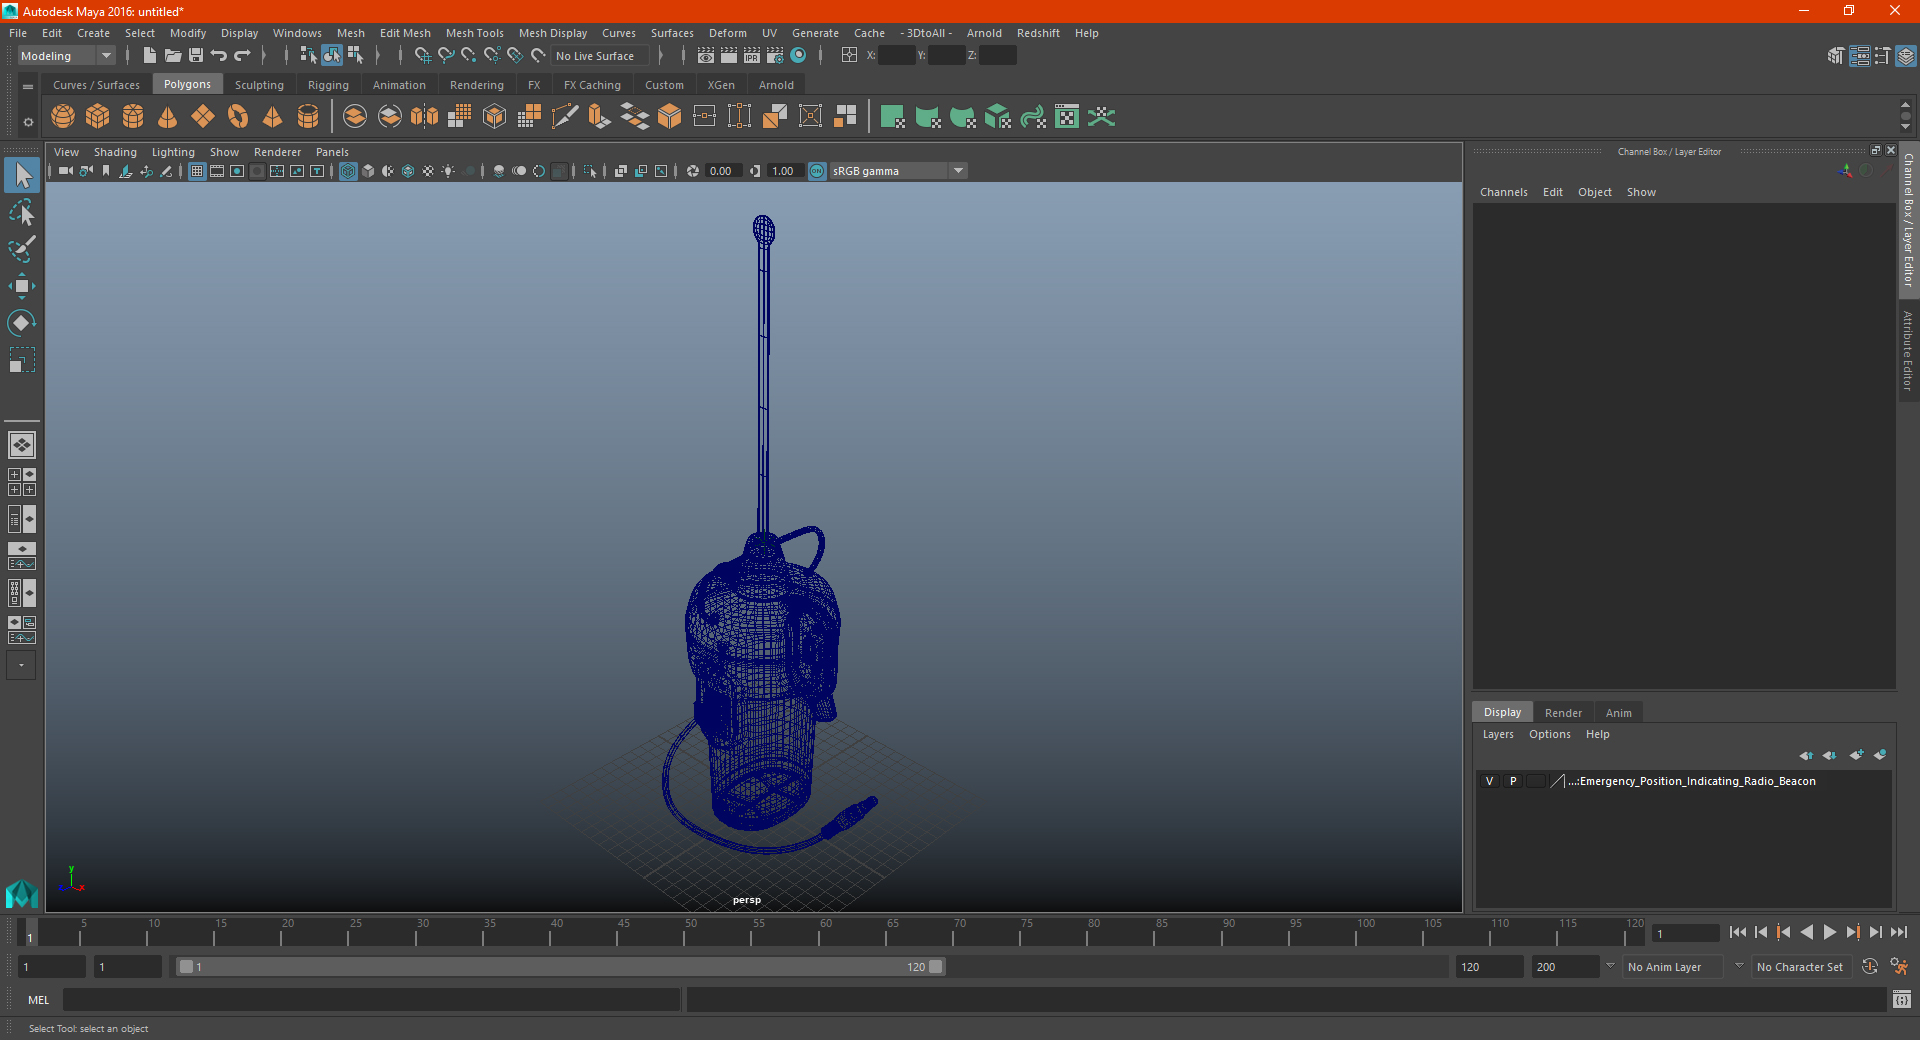Toggle the viewport film gate button
The width and height of the screenshot is (1920, 1040).
(x=217, y=171)
